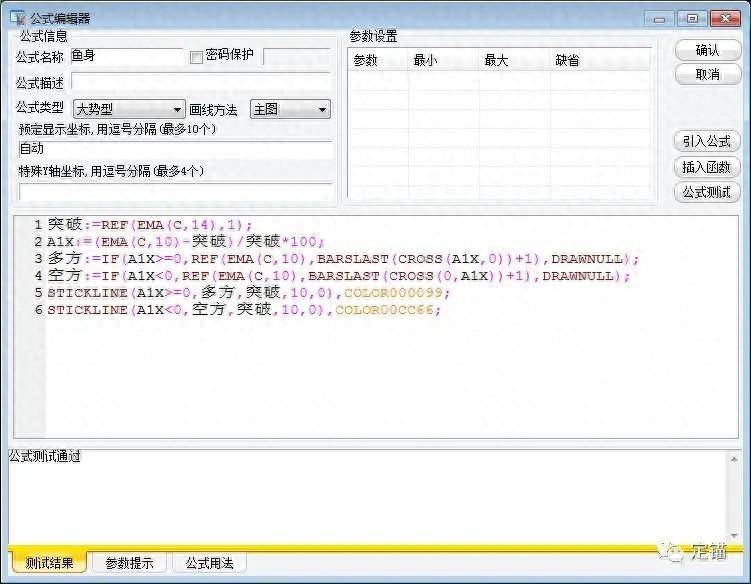Click code line 4 starting with 空方:=IF
The width and height of the screenshot is (751, 584).
(339, 276)
